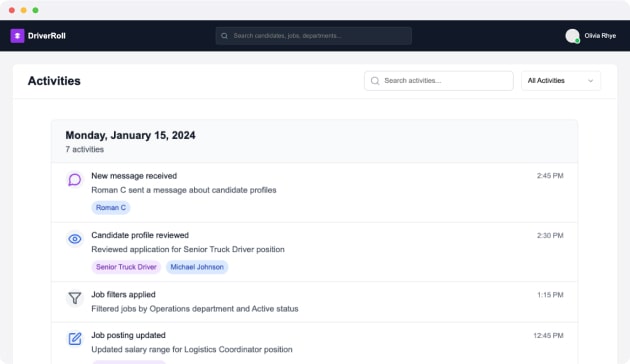Screen dimensions: 630x364
Task: Click the eye icon for Candidate profile reviewed
Action: click(75, 239)
